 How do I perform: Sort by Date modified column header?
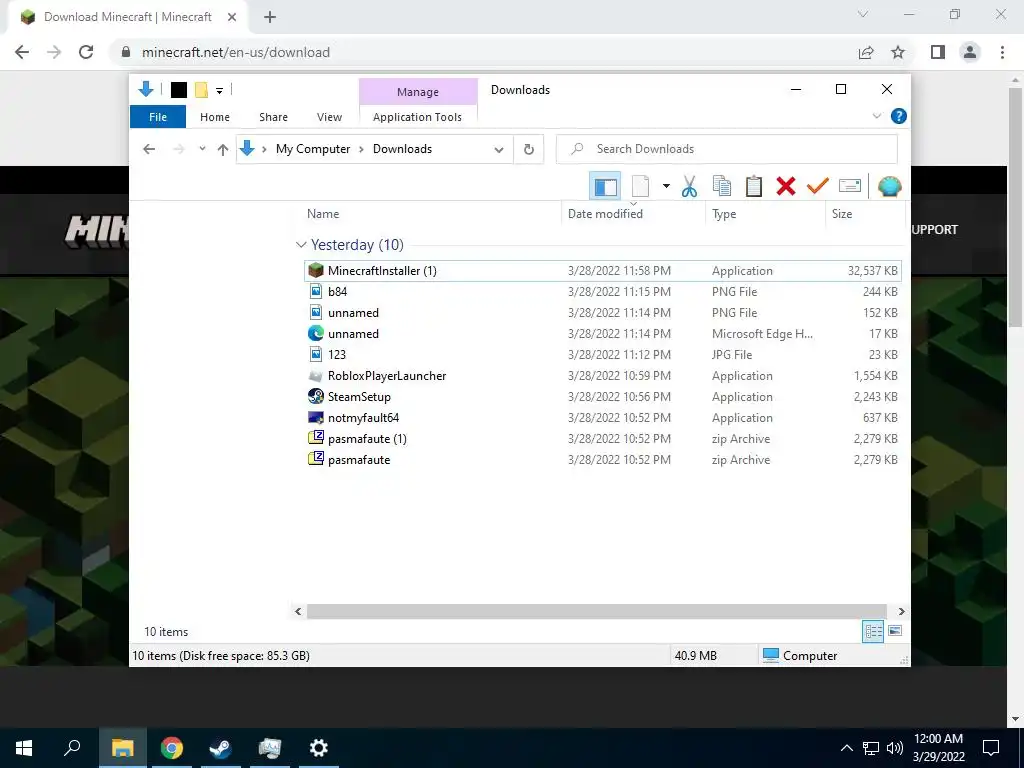click(633, 214)
